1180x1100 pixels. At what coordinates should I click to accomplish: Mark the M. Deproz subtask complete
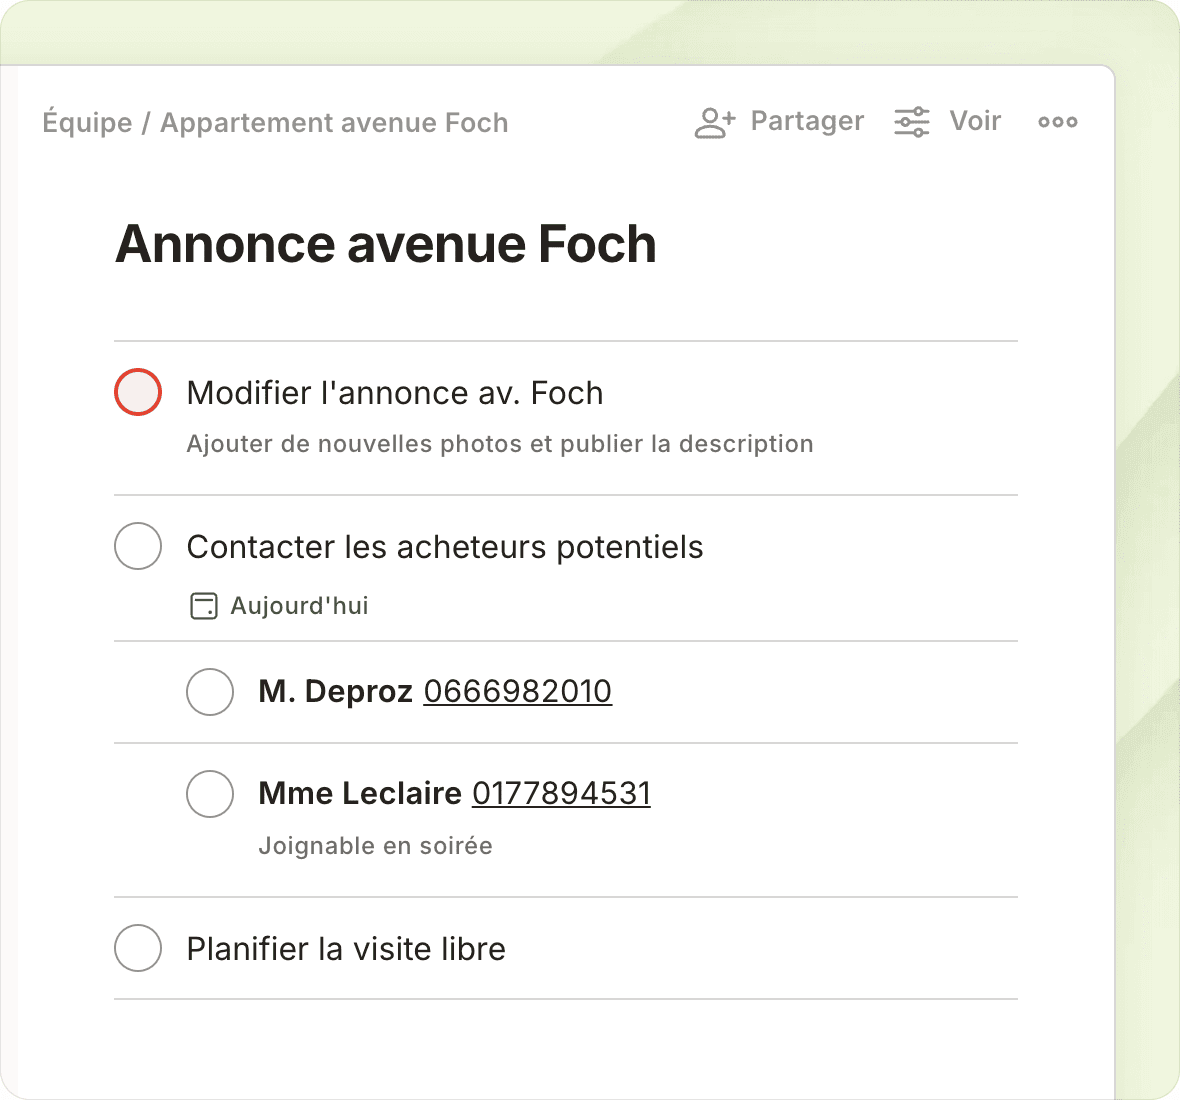click(x=210, y=691)
